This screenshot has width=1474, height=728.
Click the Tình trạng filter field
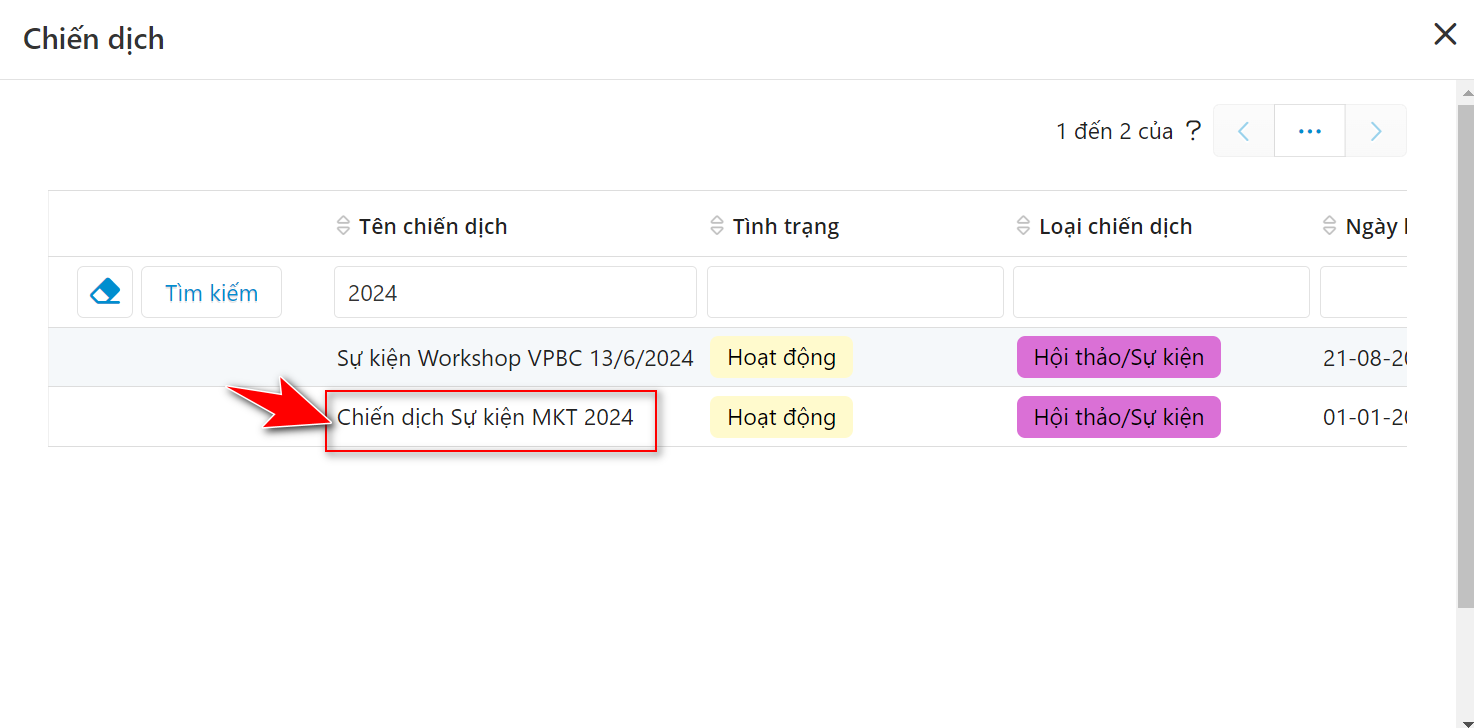[x=855, y=292]
